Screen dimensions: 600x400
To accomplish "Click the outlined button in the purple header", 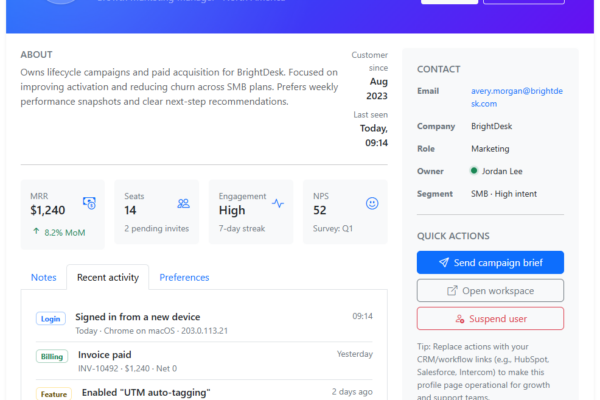I will pos(523,1).
